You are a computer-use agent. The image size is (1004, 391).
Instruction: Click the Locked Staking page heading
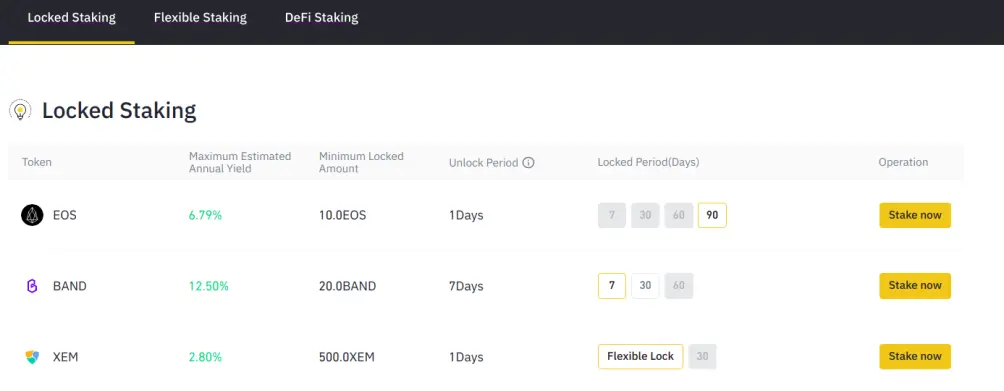(x=119, y=111)
